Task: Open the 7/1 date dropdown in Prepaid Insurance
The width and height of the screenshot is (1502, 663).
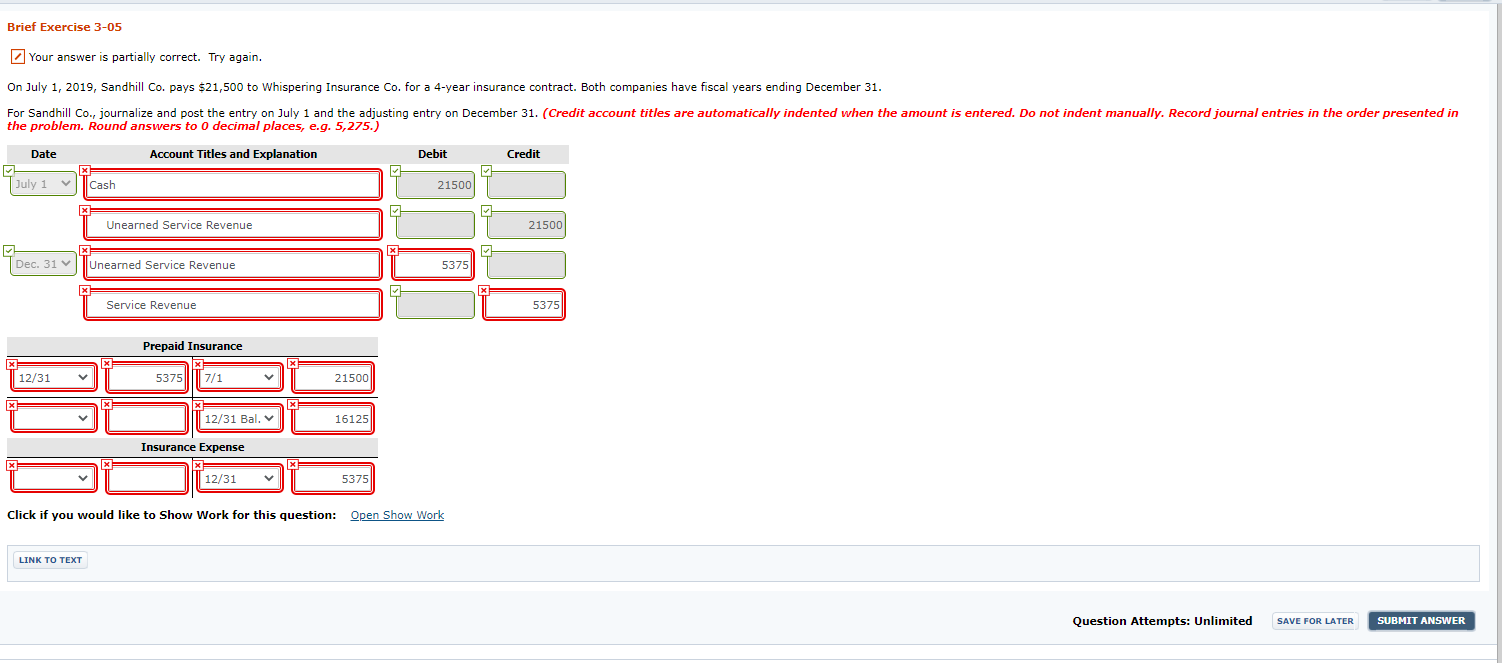Action: point(239,377)
